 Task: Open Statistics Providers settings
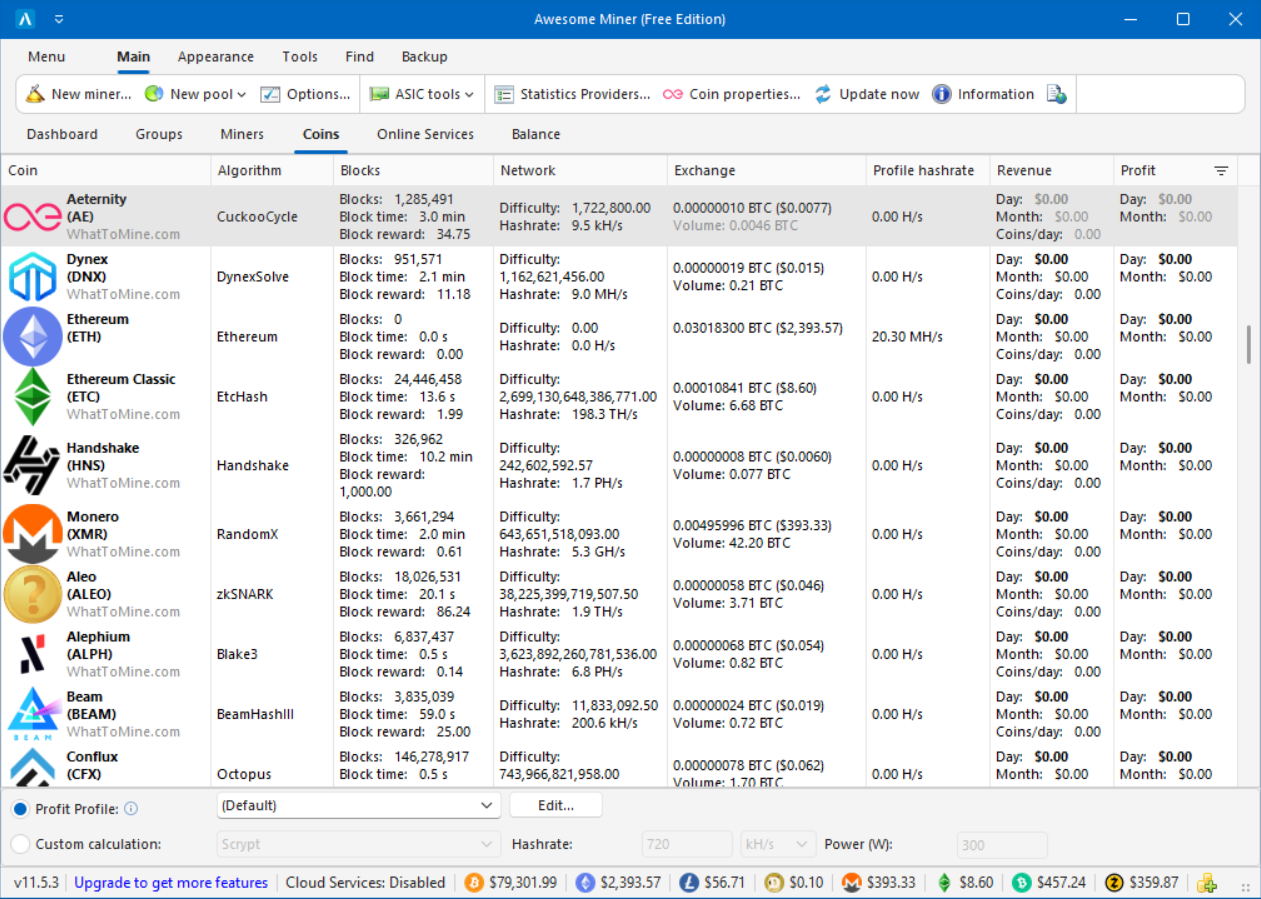(x=572, y=94)
